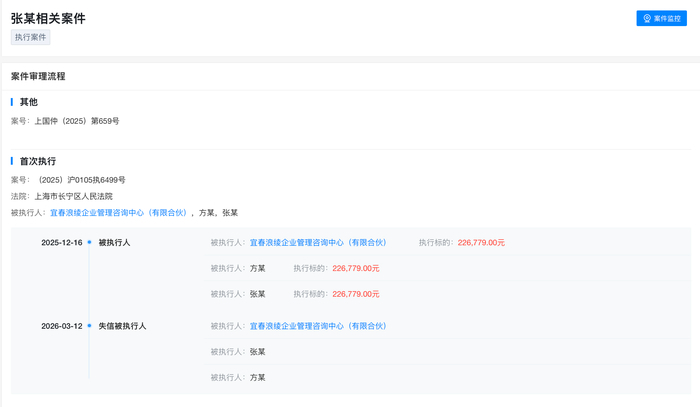This screenshot has height=407, width=700.
Task: Click the 执行案件 tag
Action: click(x=31, y=37)
